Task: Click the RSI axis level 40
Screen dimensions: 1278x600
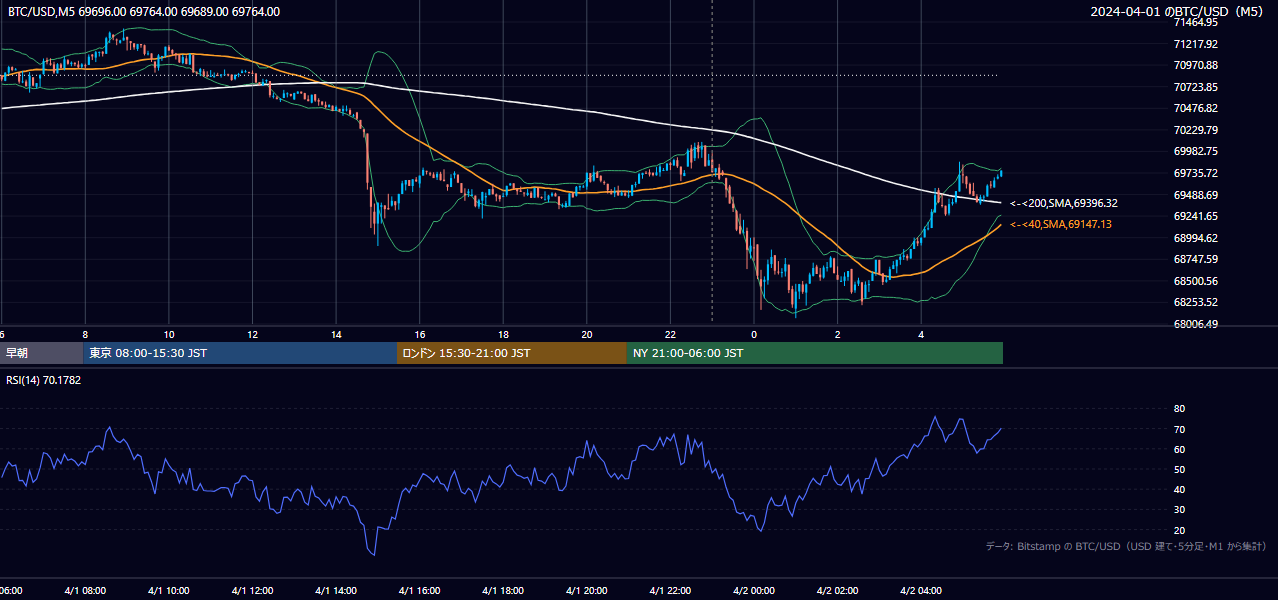Action: pyautogui.click(x=1179, y=489)
